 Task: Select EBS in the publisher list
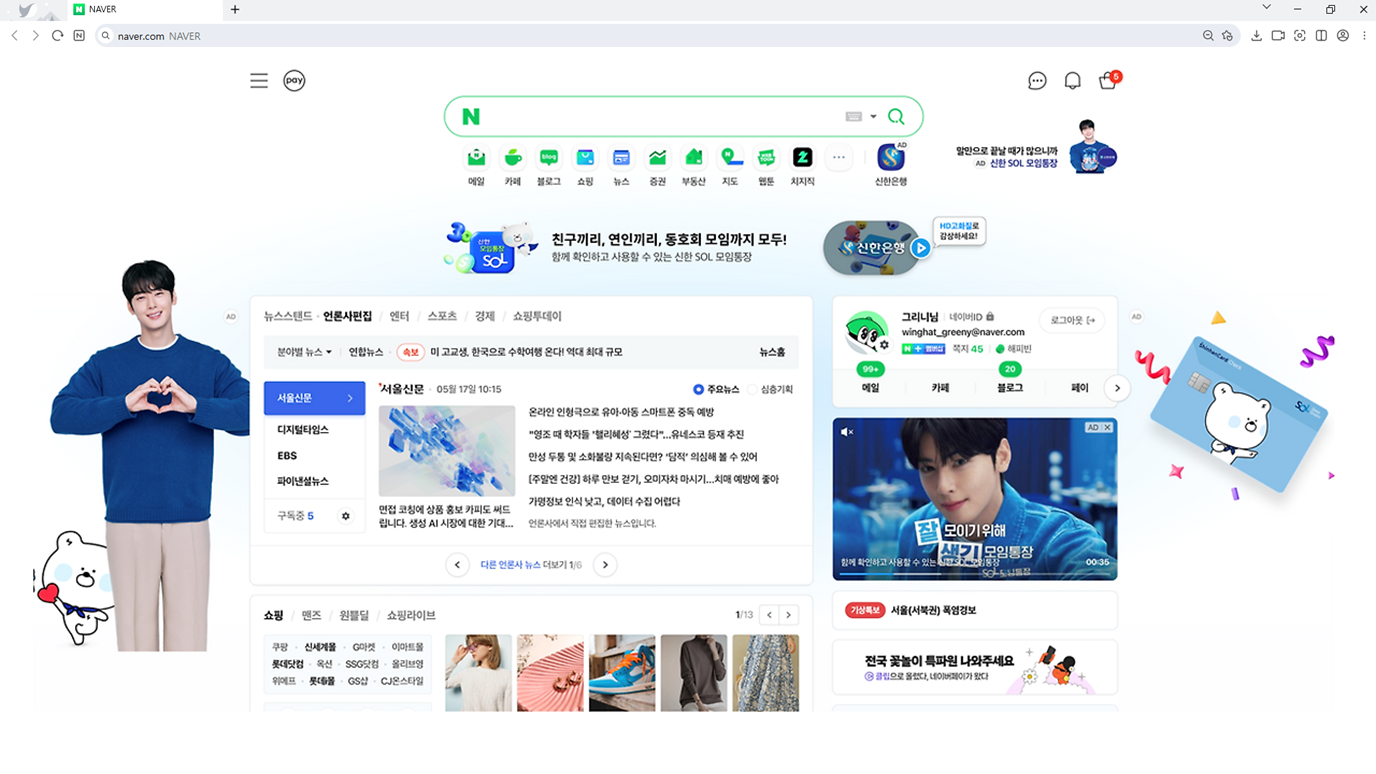pyautogui.click(x=287, y=455)
